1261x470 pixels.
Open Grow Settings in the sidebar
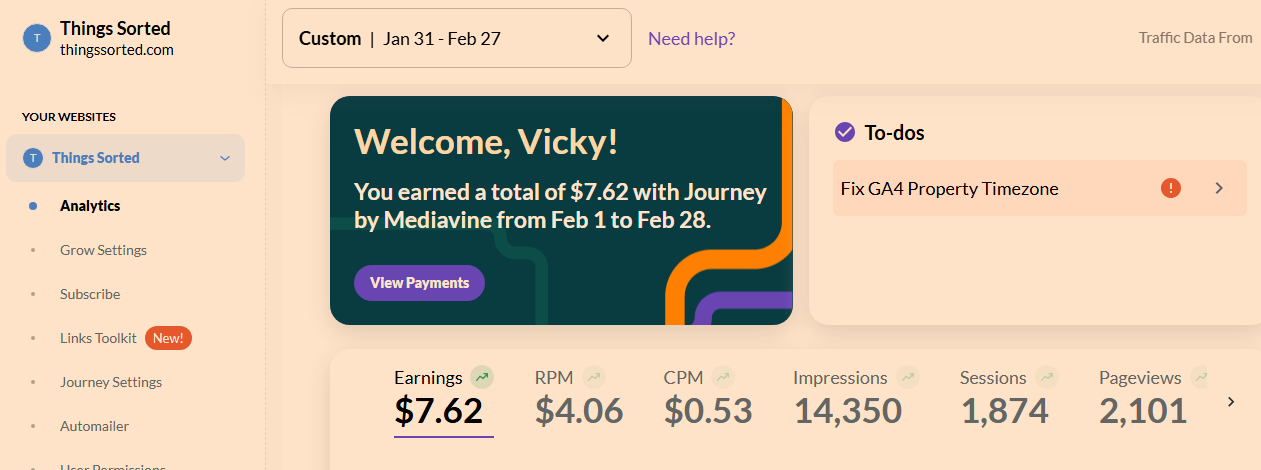(x=103, y=250)
